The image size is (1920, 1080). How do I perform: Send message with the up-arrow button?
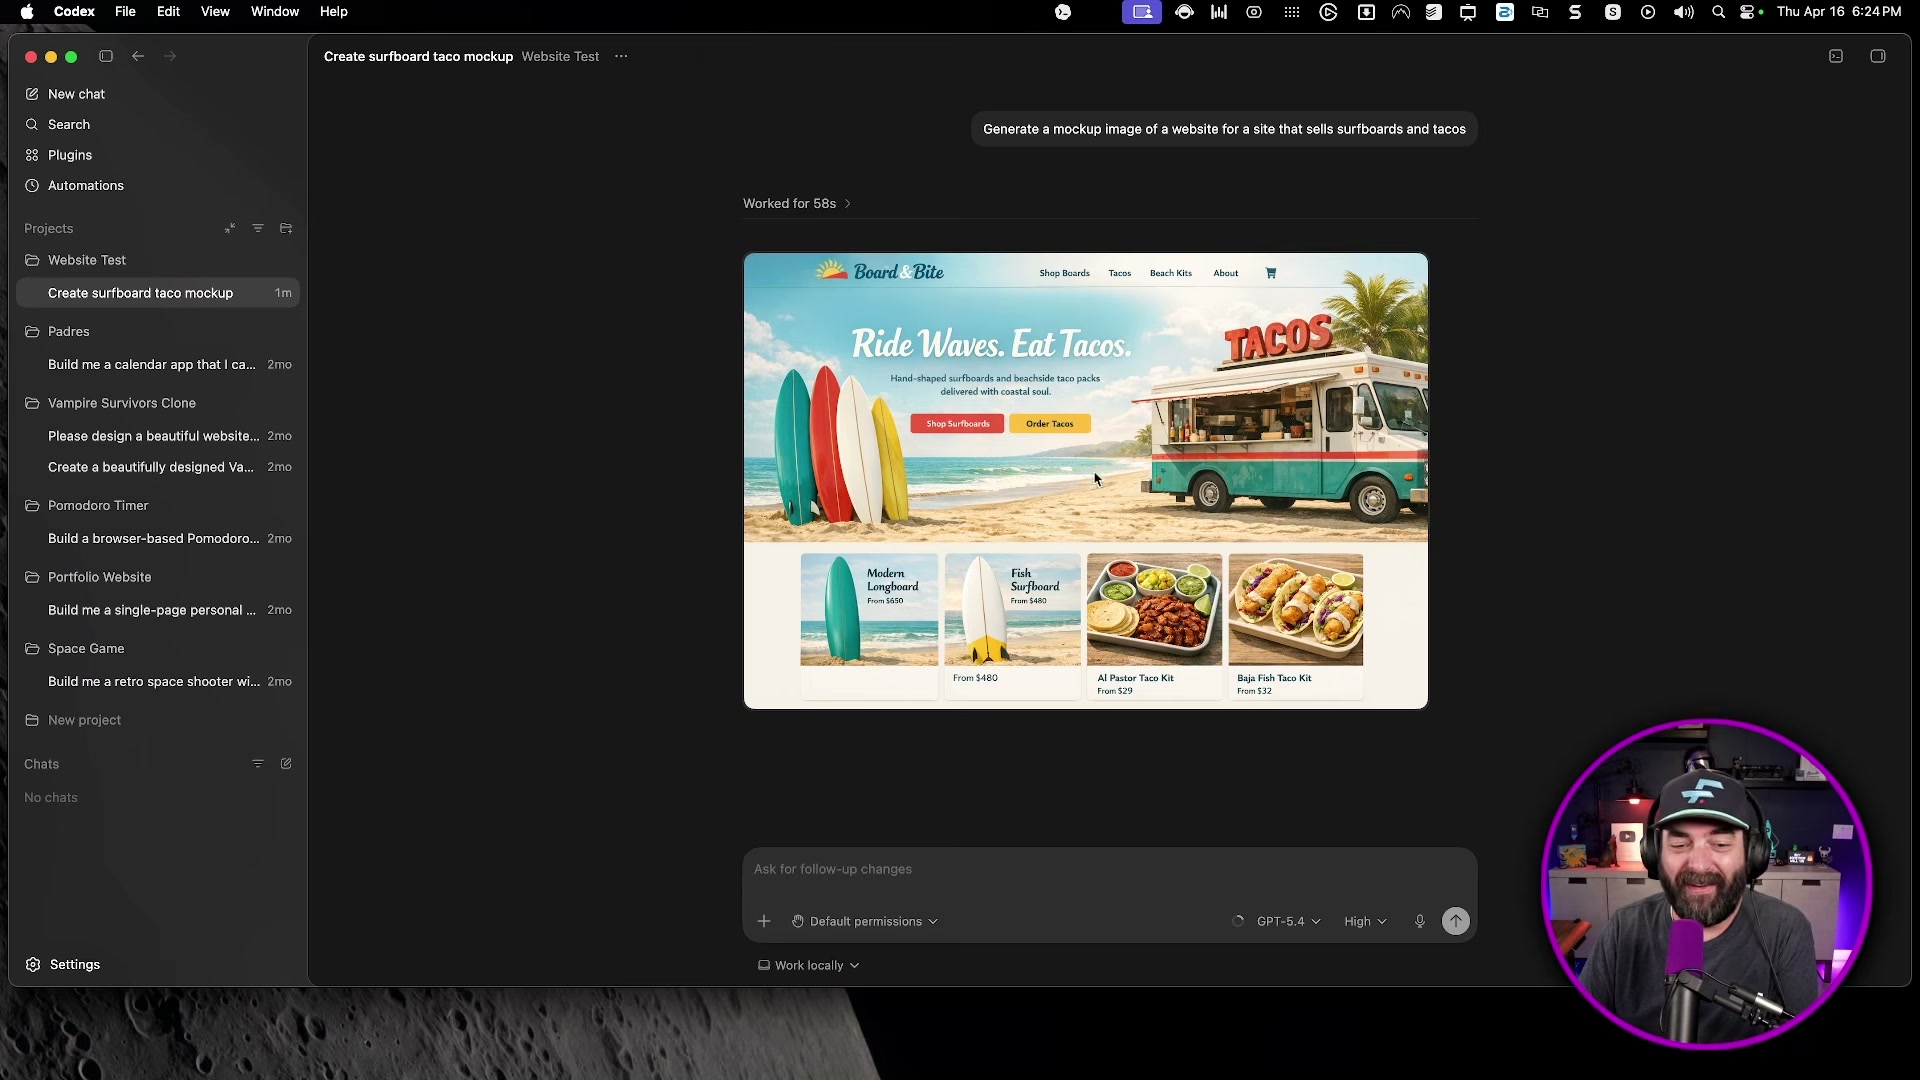pyautogui.click(x=1456, y=921)
